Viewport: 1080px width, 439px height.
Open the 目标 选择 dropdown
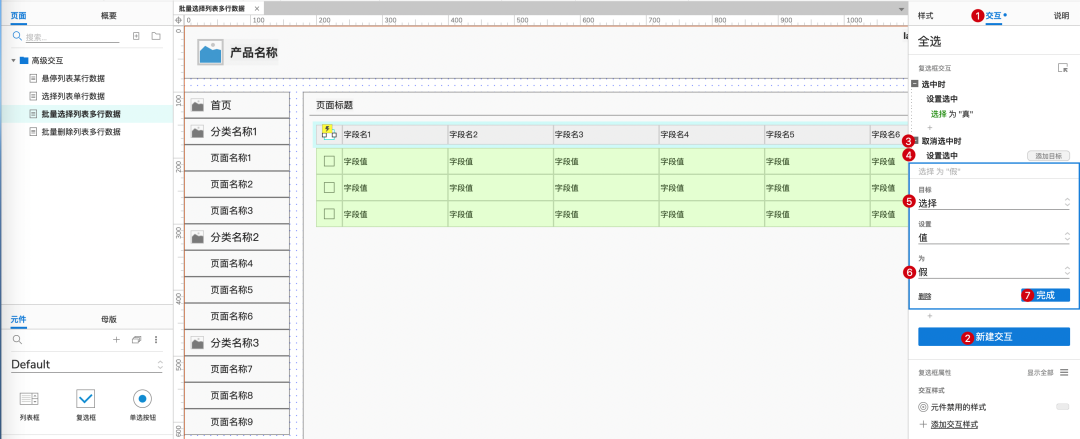pos(994,203)
